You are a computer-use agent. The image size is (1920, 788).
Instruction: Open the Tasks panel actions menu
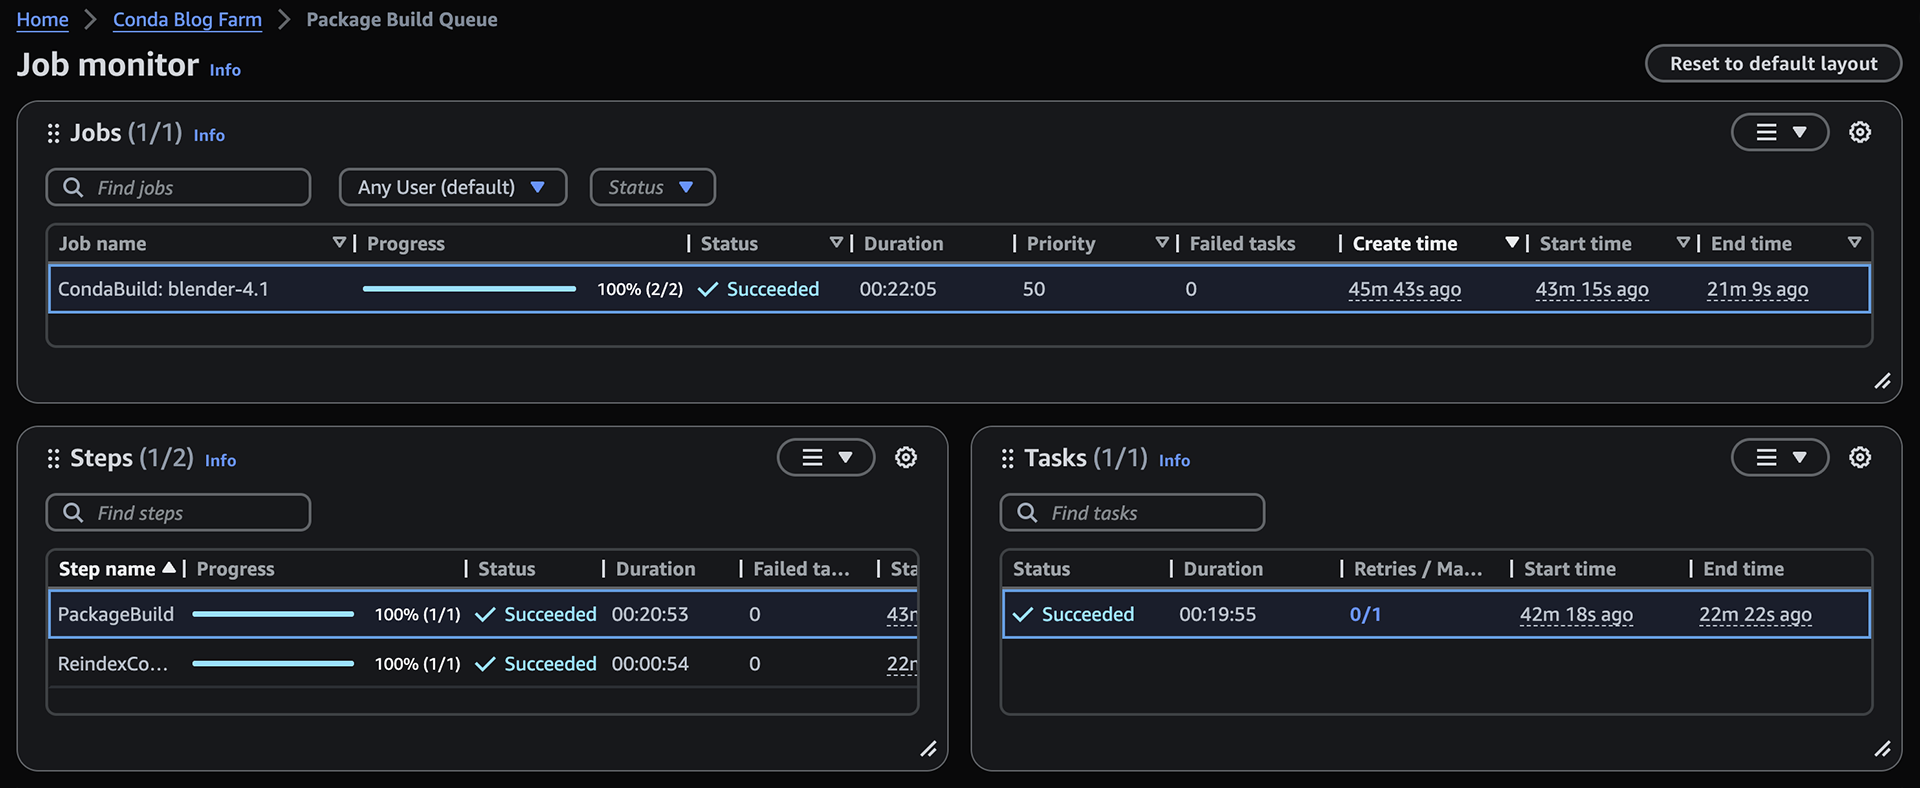[1780, 457]
